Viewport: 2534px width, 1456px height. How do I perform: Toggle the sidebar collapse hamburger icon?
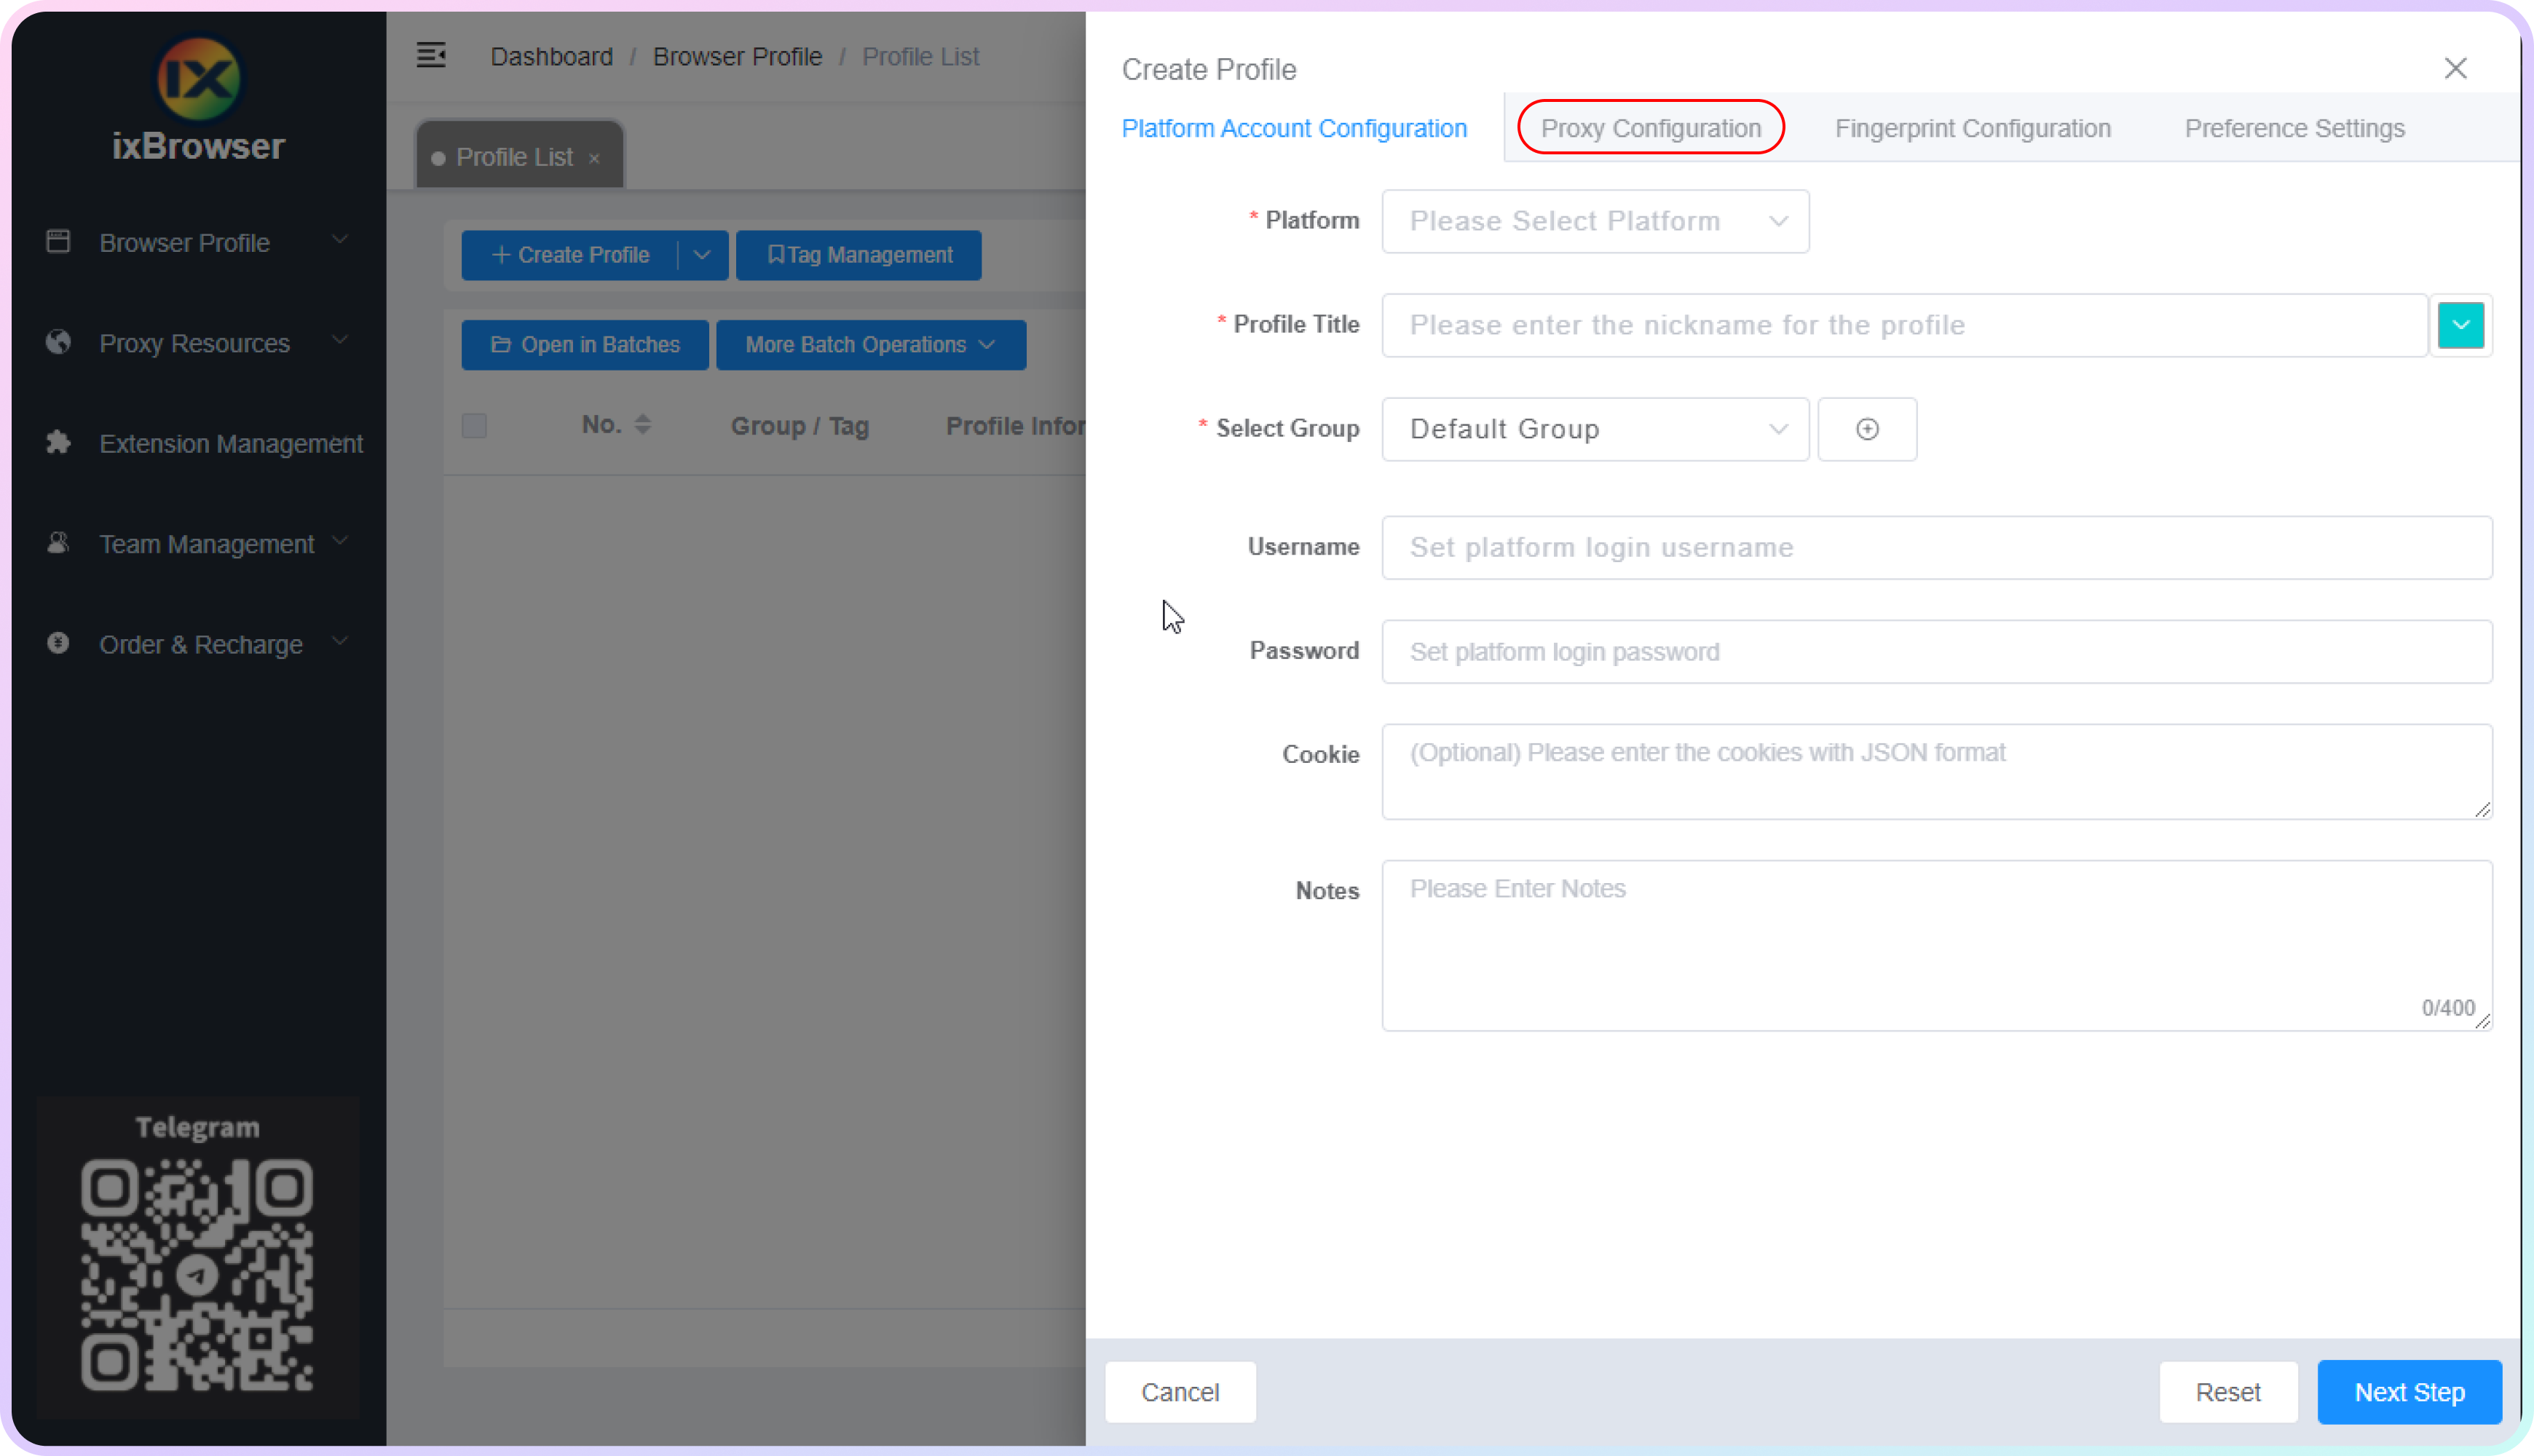tap(431, 55)
